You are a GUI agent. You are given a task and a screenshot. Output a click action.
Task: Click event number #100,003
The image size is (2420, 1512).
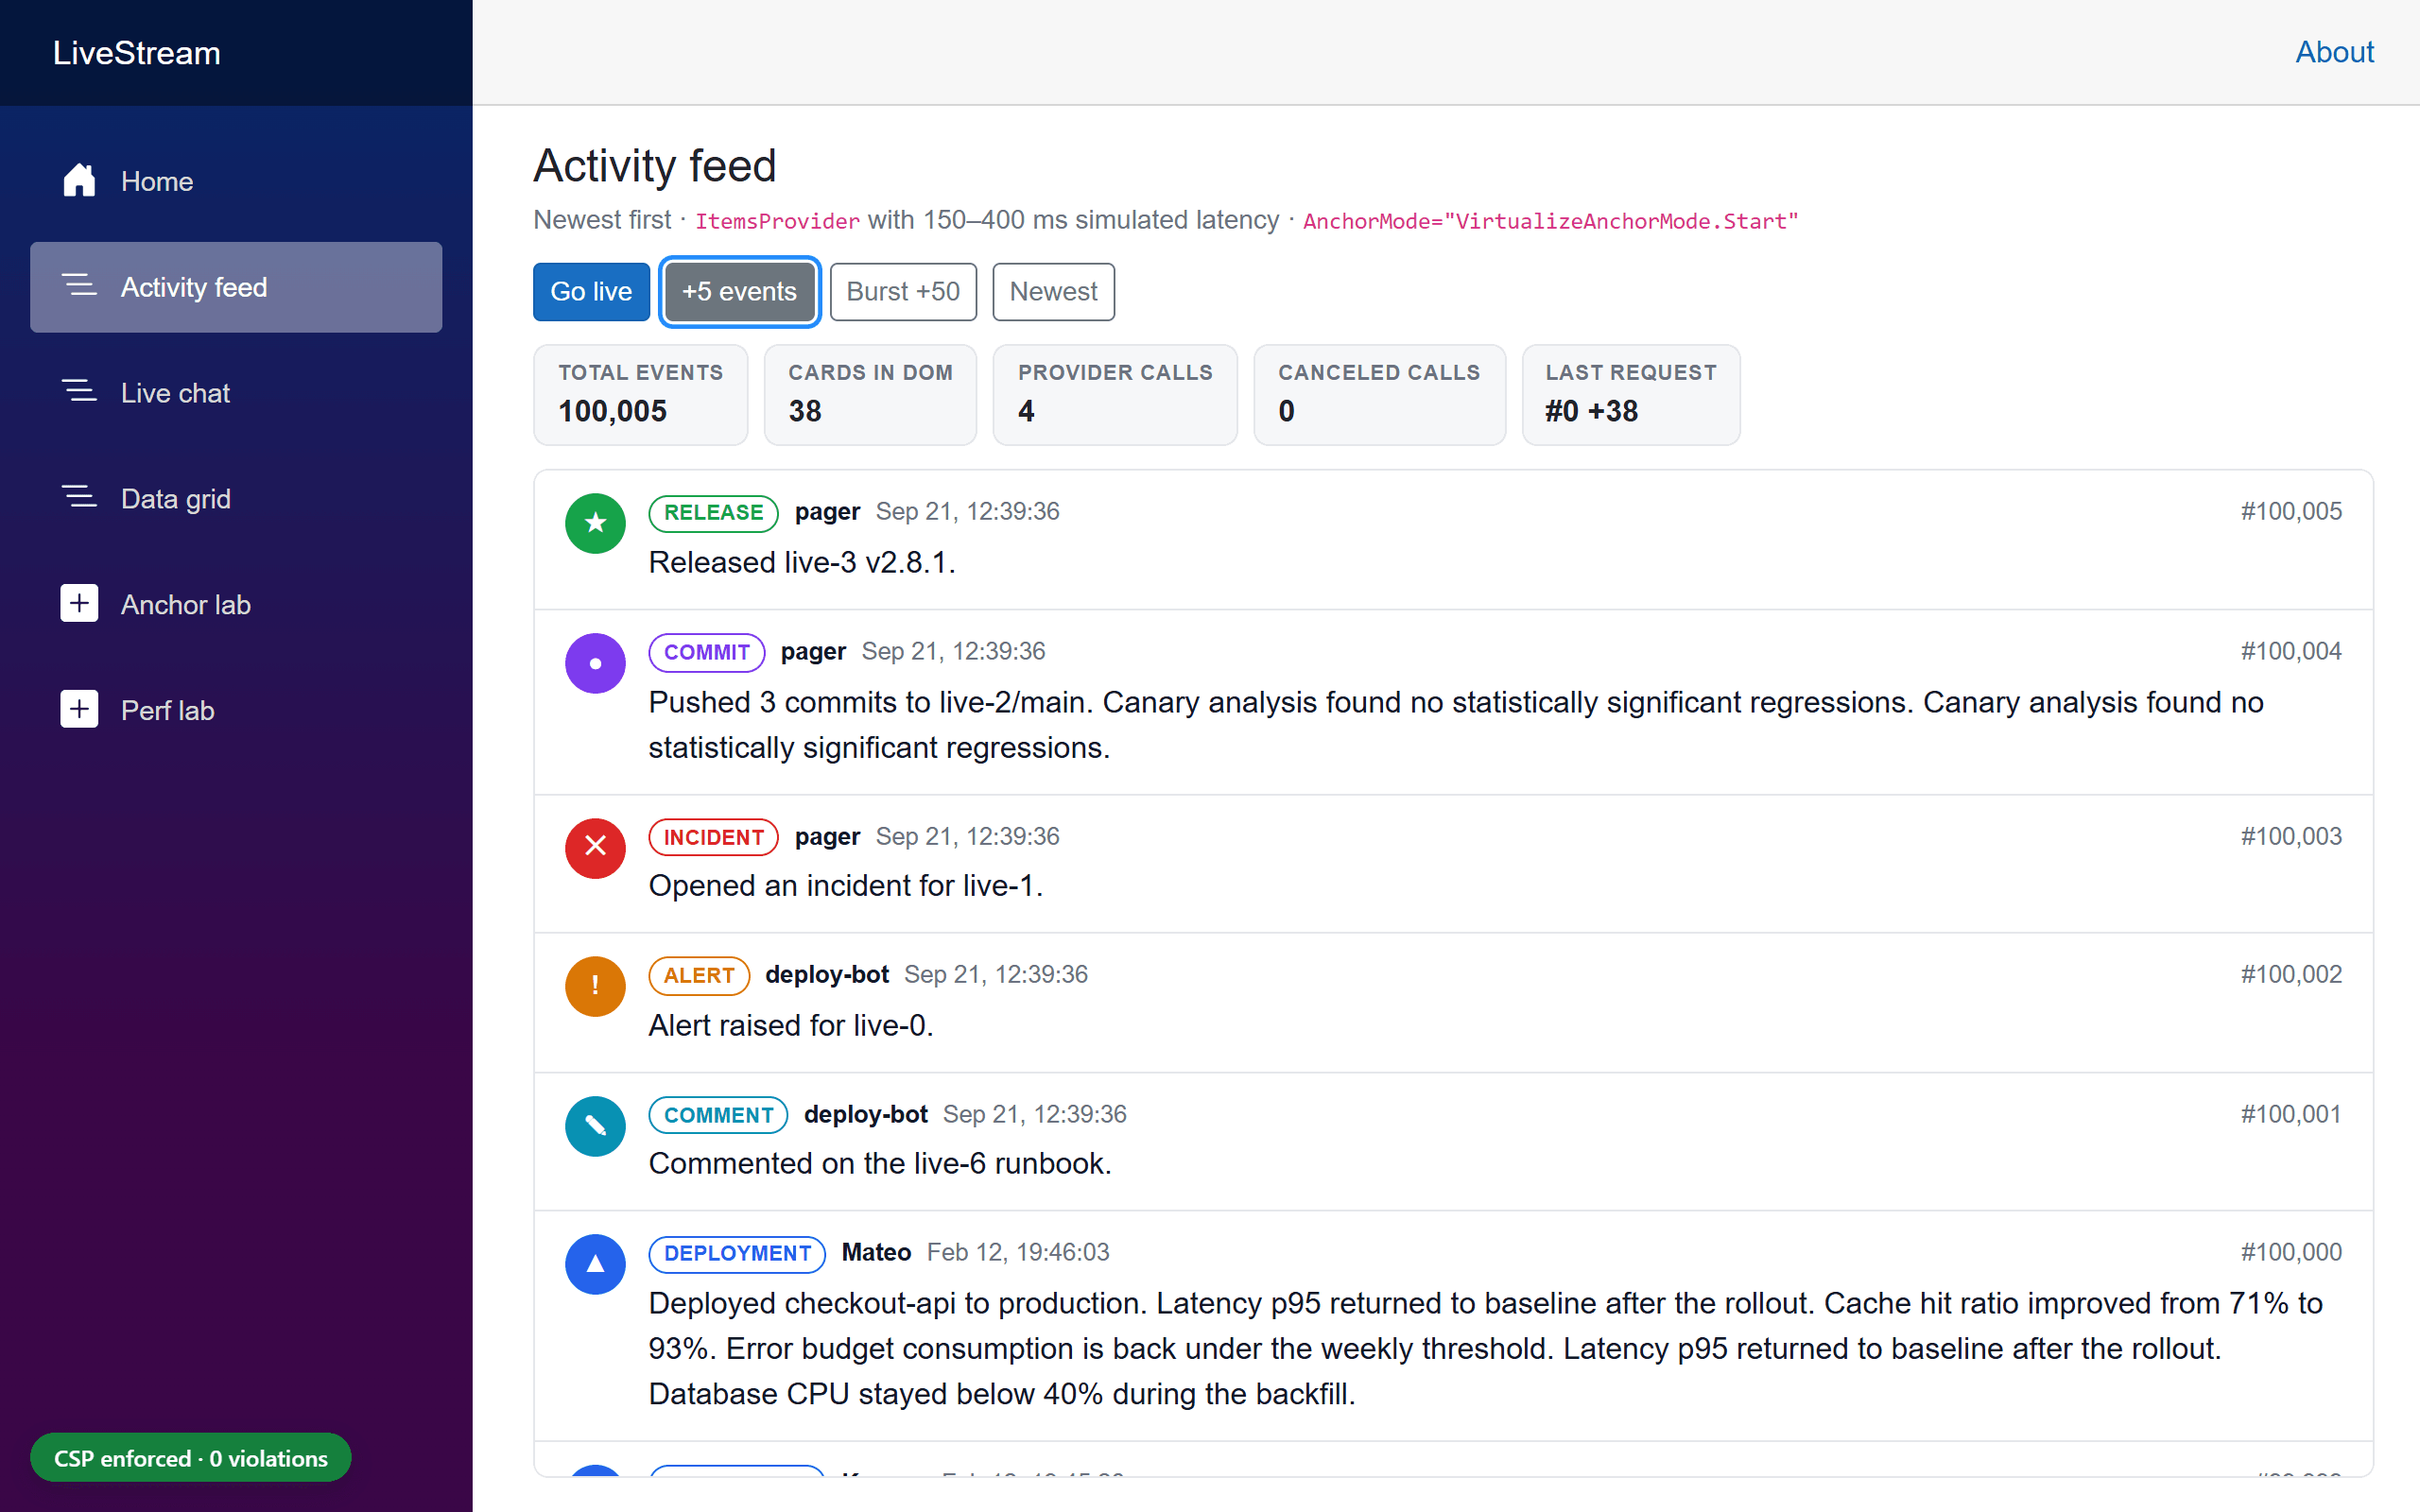tap(2291, 837)
